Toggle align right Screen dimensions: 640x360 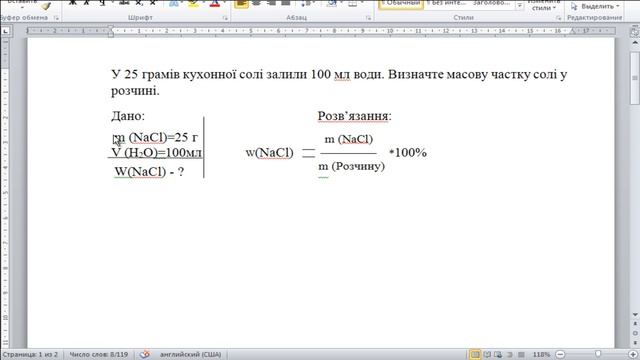[271, 4]
